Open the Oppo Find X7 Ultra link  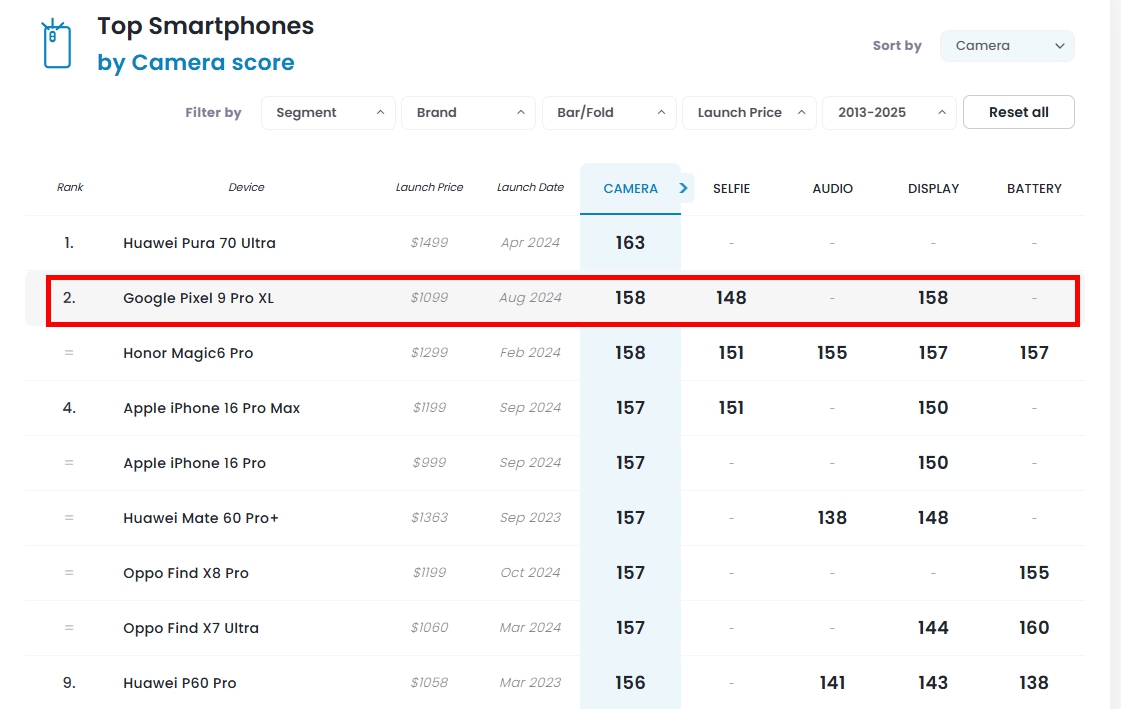191,628
